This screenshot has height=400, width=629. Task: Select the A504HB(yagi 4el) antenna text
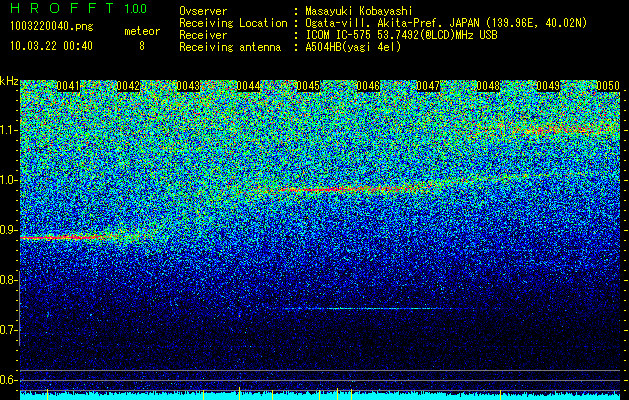click(353, 47)
